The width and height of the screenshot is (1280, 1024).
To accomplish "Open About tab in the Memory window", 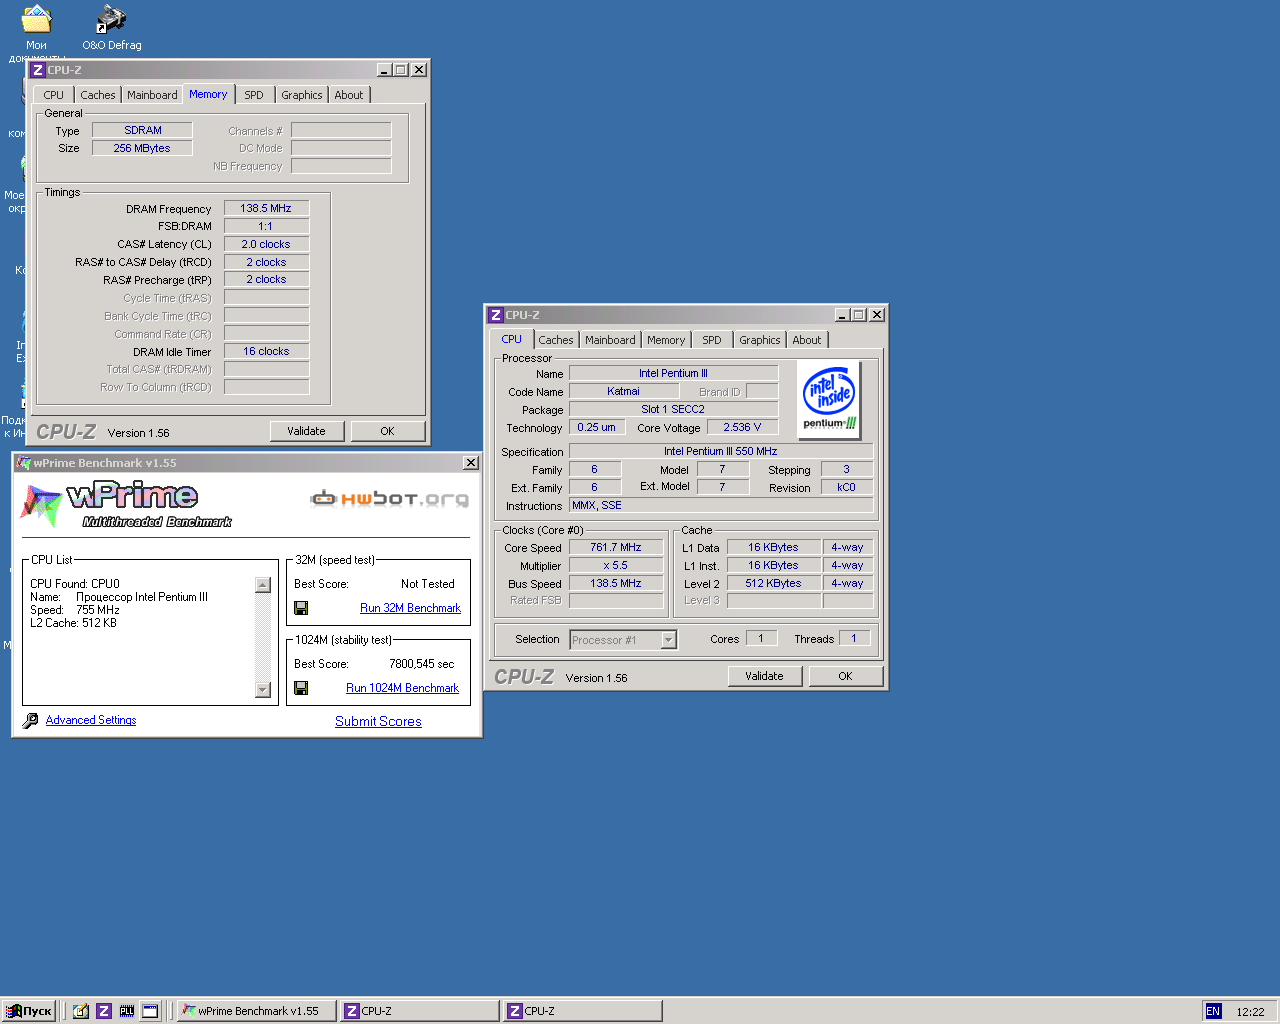I will click(x=349, y=95).
